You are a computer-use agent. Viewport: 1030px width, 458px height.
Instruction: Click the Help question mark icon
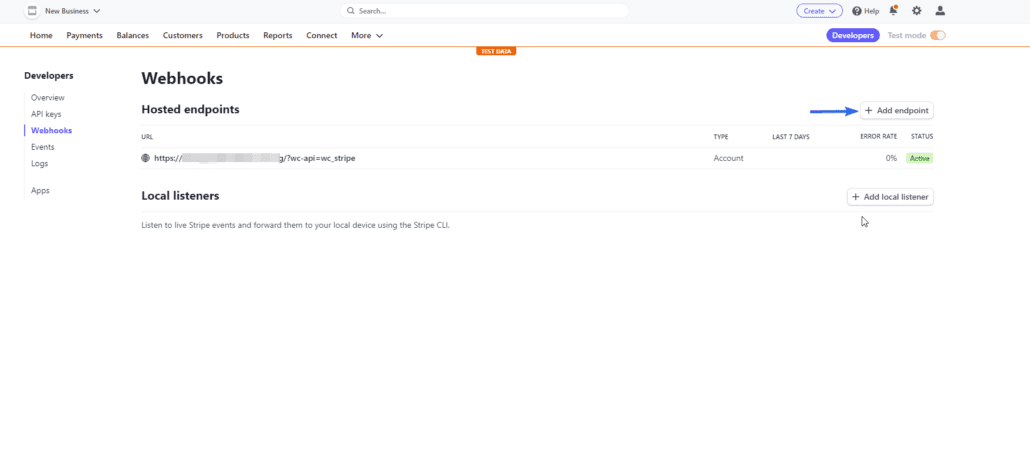click(857, 11)
